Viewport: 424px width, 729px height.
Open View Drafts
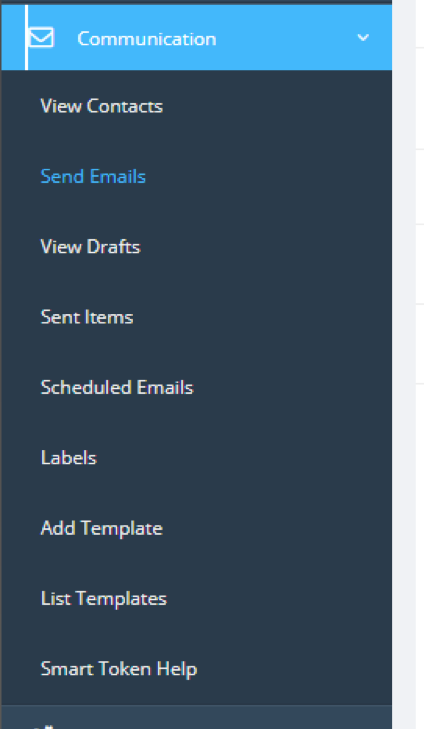click(90, 246)
